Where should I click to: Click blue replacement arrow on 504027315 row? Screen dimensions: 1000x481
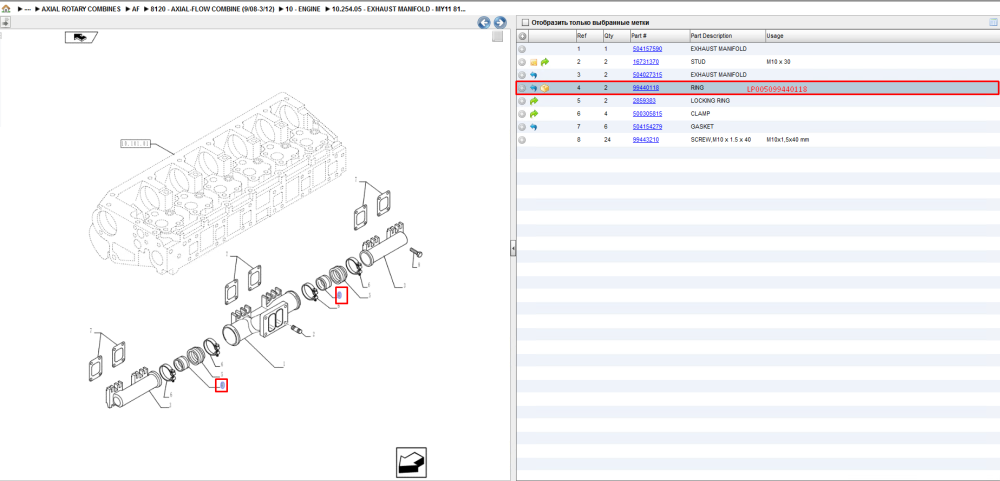[x=534, y=75]
